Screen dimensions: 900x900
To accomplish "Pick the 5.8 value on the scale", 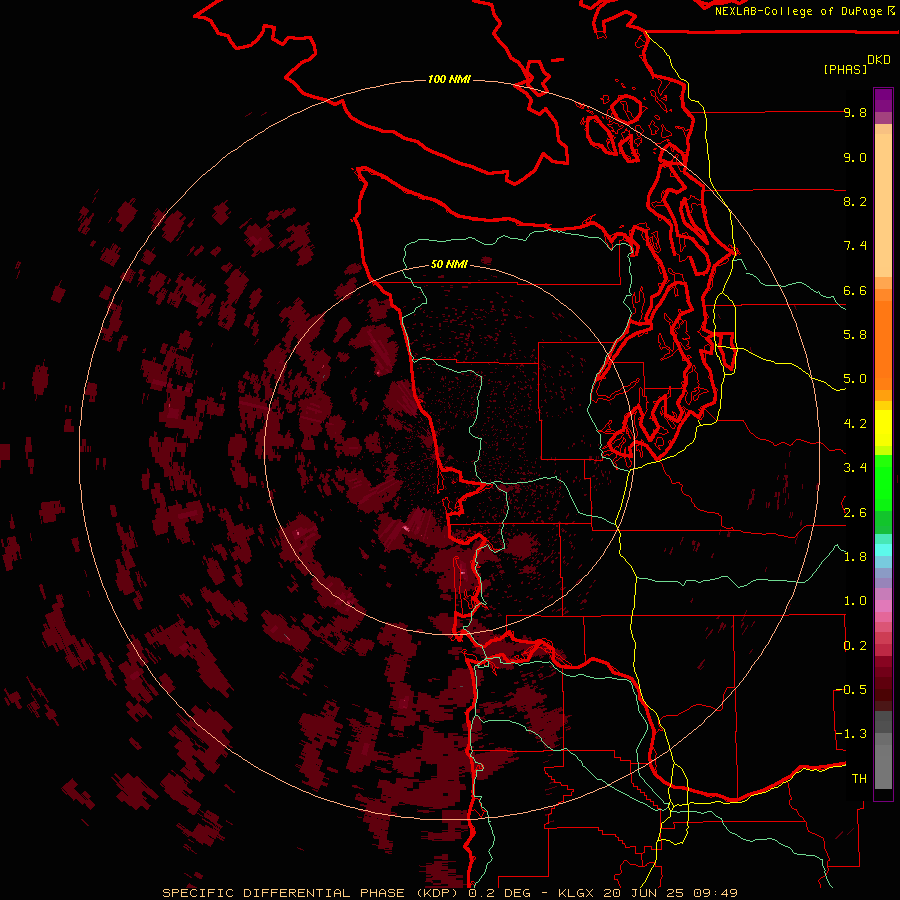I will click(x=855, y=335).
